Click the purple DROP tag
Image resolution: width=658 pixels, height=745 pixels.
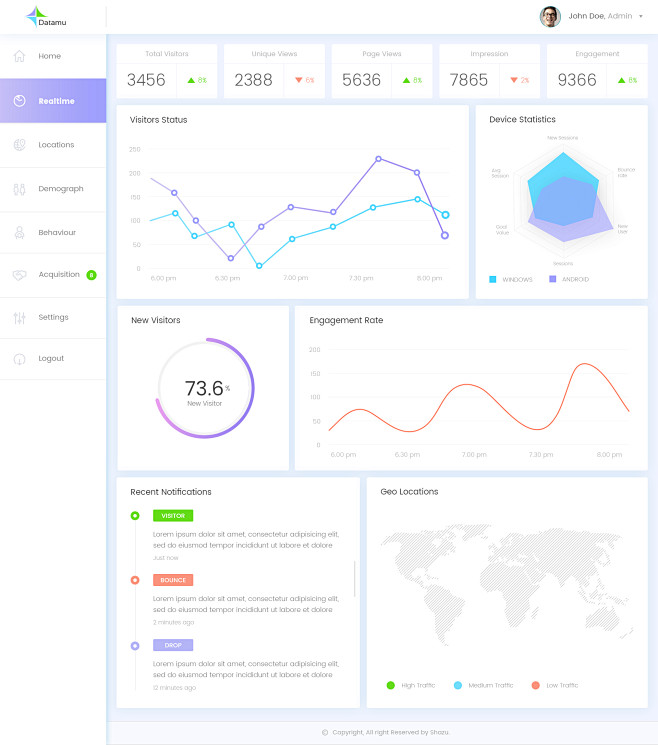coord(173,645)
